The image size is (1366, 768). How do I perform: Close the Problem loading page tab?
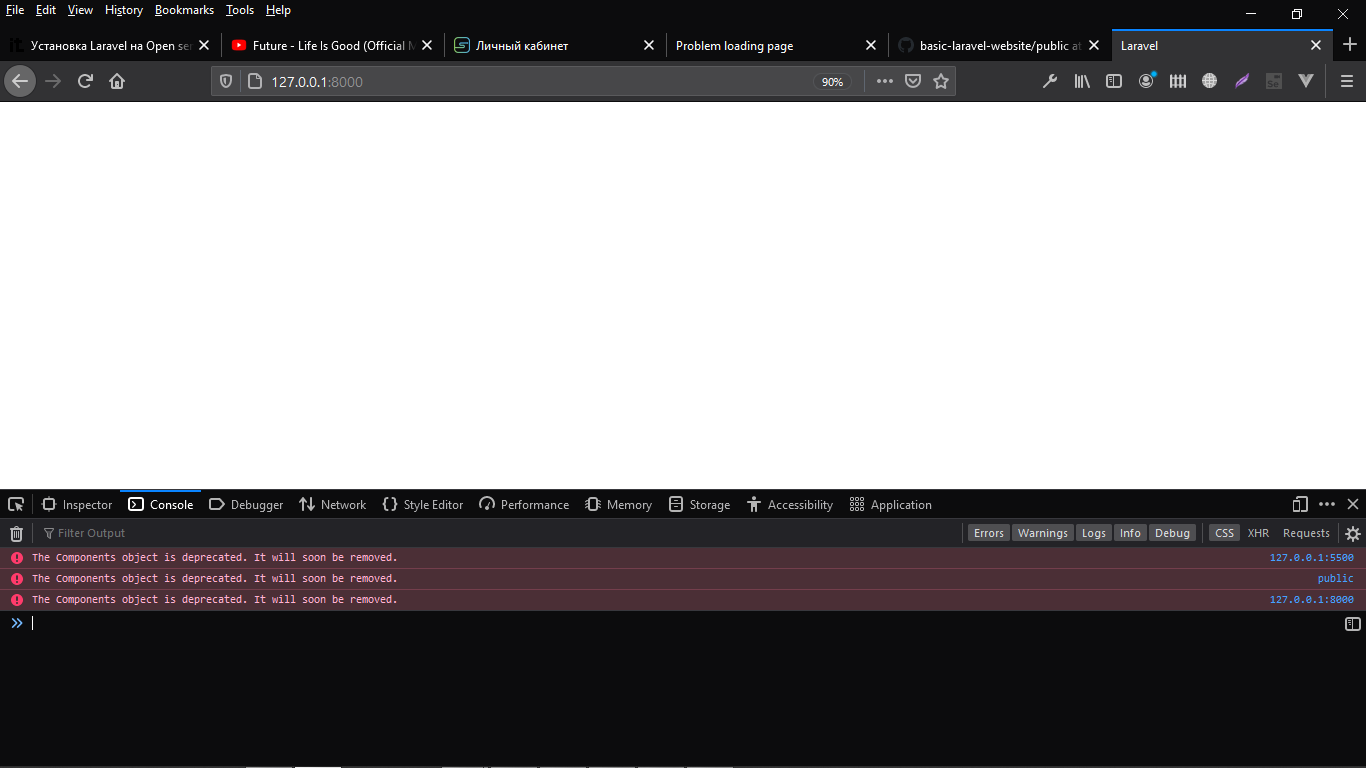[x=871, y=46]
